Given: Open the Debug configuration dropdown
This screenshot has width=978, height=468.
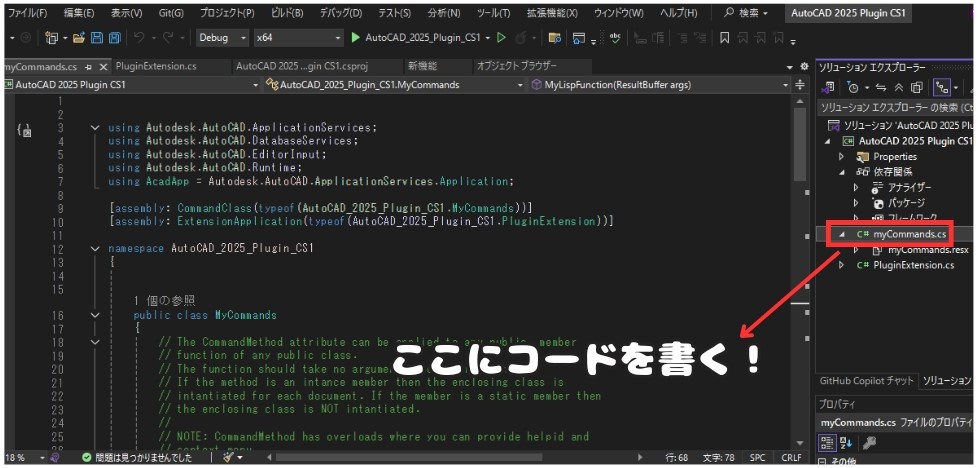Looking at the screenshot, I should [x=222, y=38].
